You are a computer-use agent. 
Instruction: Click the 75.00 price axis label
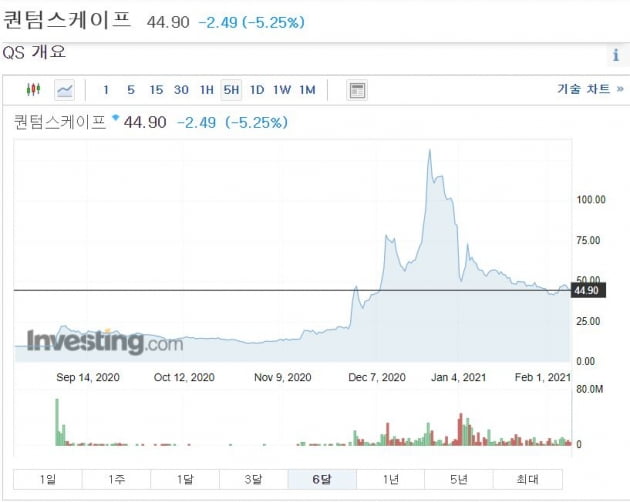point(588,240)
